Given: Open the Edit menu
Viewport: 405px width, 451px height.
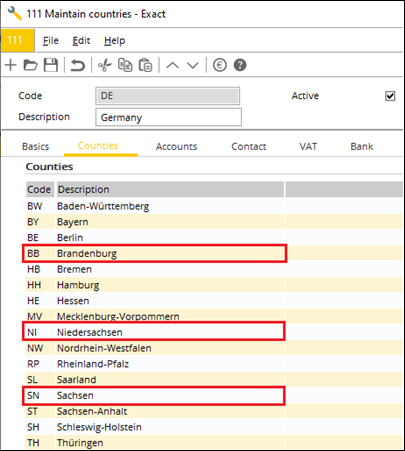Looking at the screenshot, I should (x=81, y=41).
